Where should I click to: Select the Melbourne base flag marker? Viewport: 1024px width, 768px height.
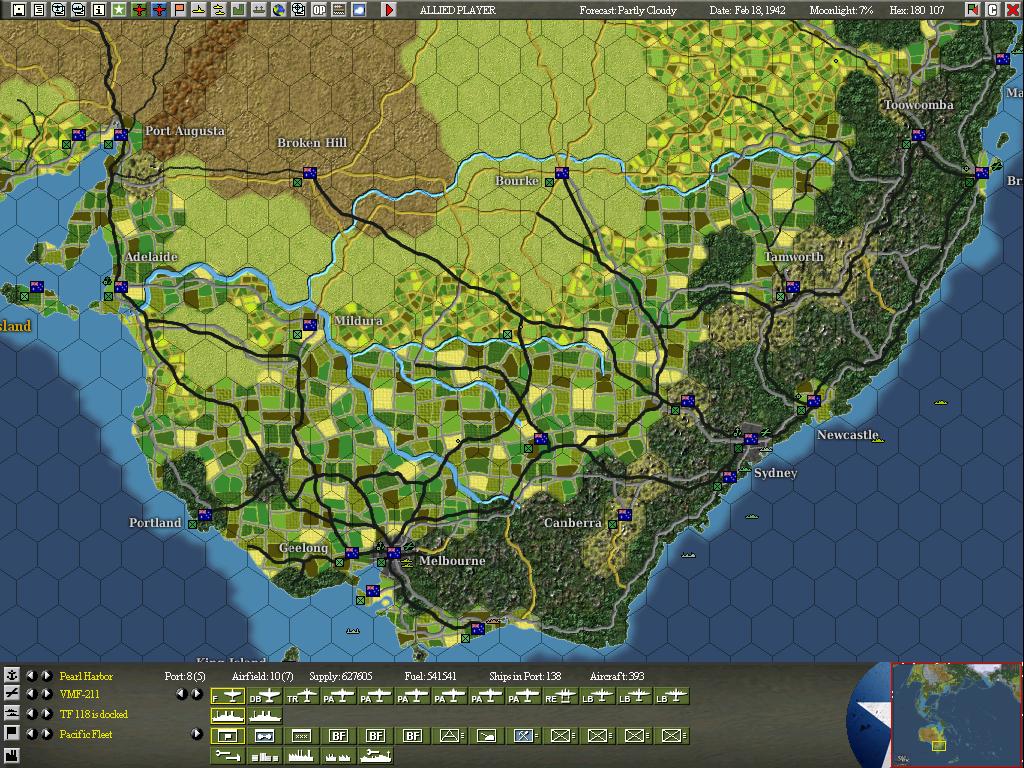[x=393, y=553]
